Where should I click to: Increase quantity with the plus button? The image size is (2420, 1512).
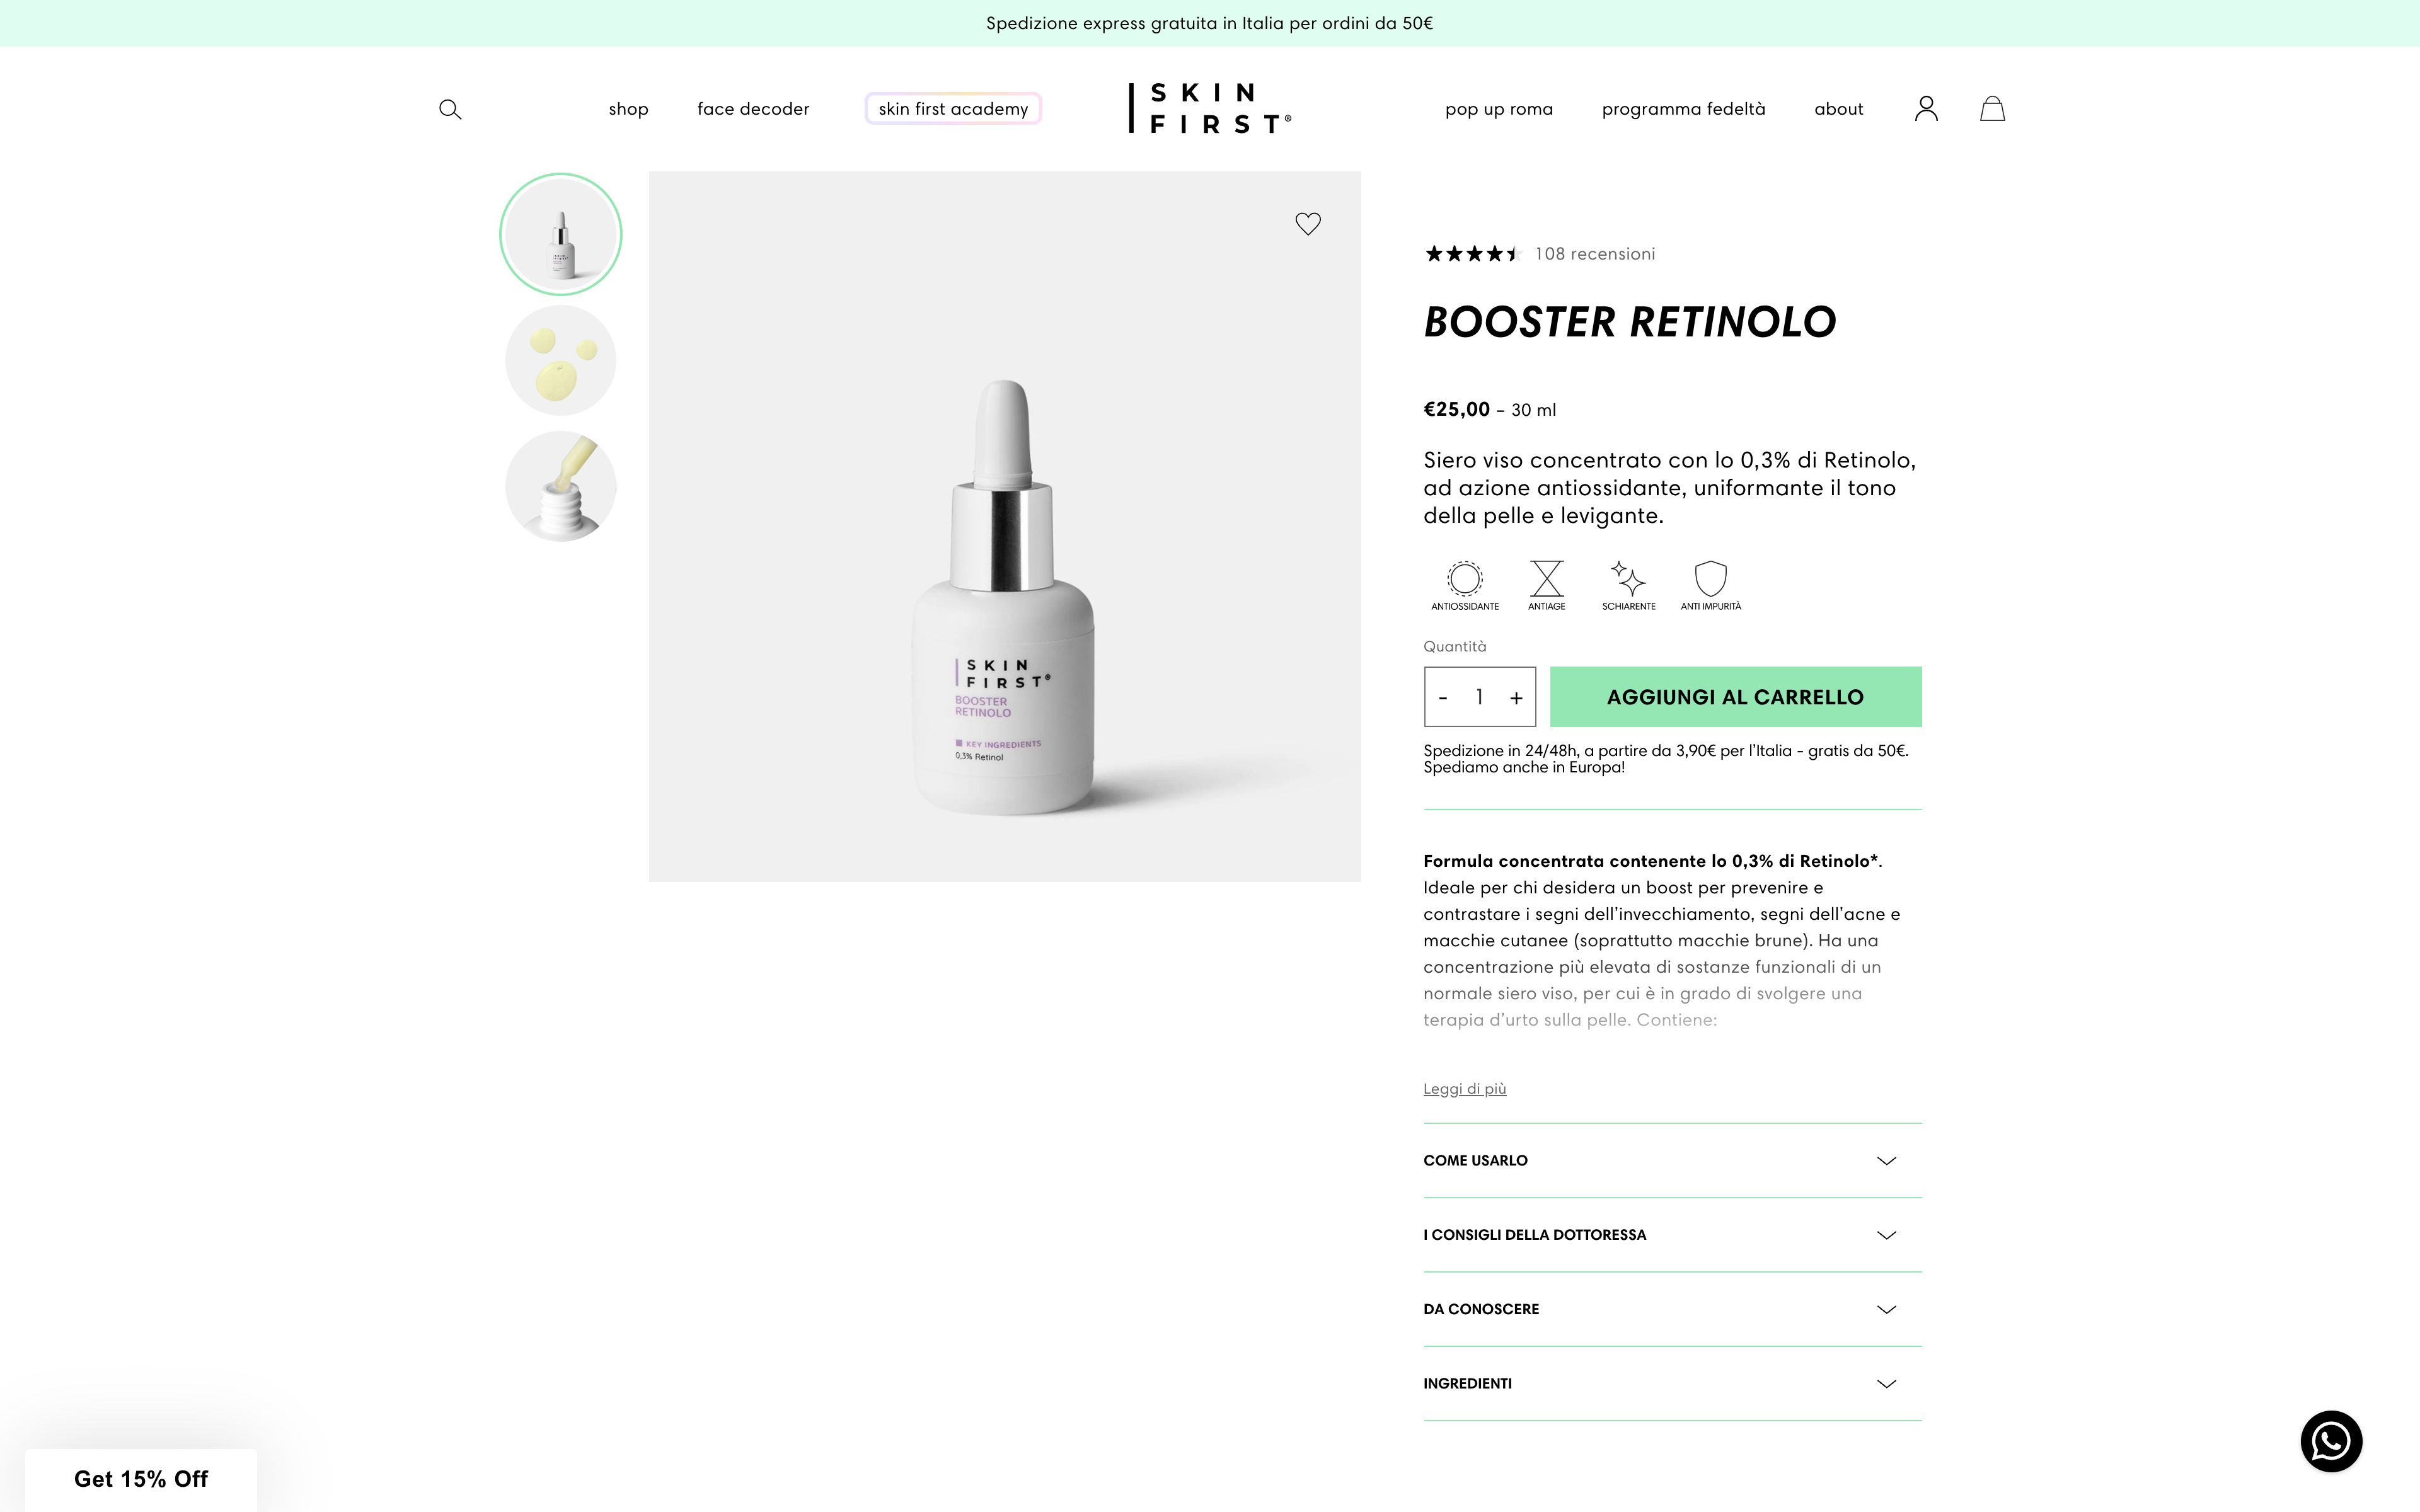point(1516,698)
